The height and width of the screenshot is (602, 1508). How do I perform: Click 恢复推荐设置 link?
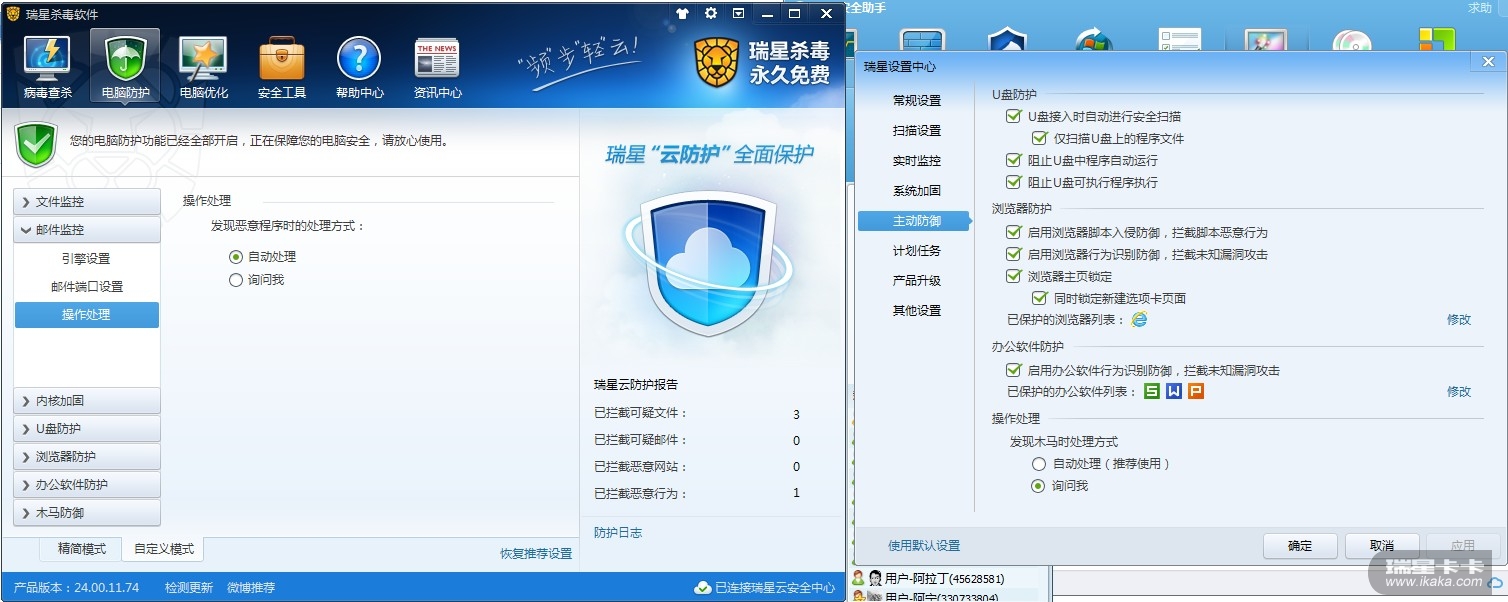pos(536,554)
